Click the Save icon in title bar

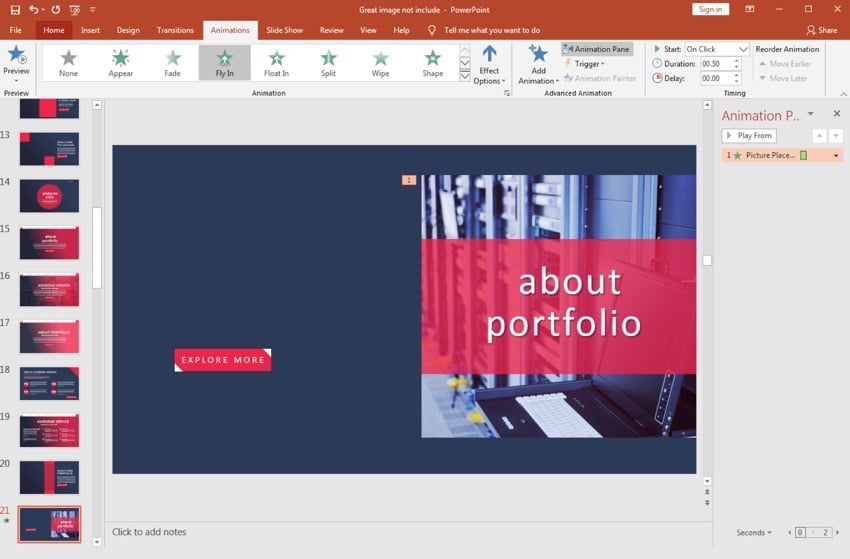click(15, 9)
